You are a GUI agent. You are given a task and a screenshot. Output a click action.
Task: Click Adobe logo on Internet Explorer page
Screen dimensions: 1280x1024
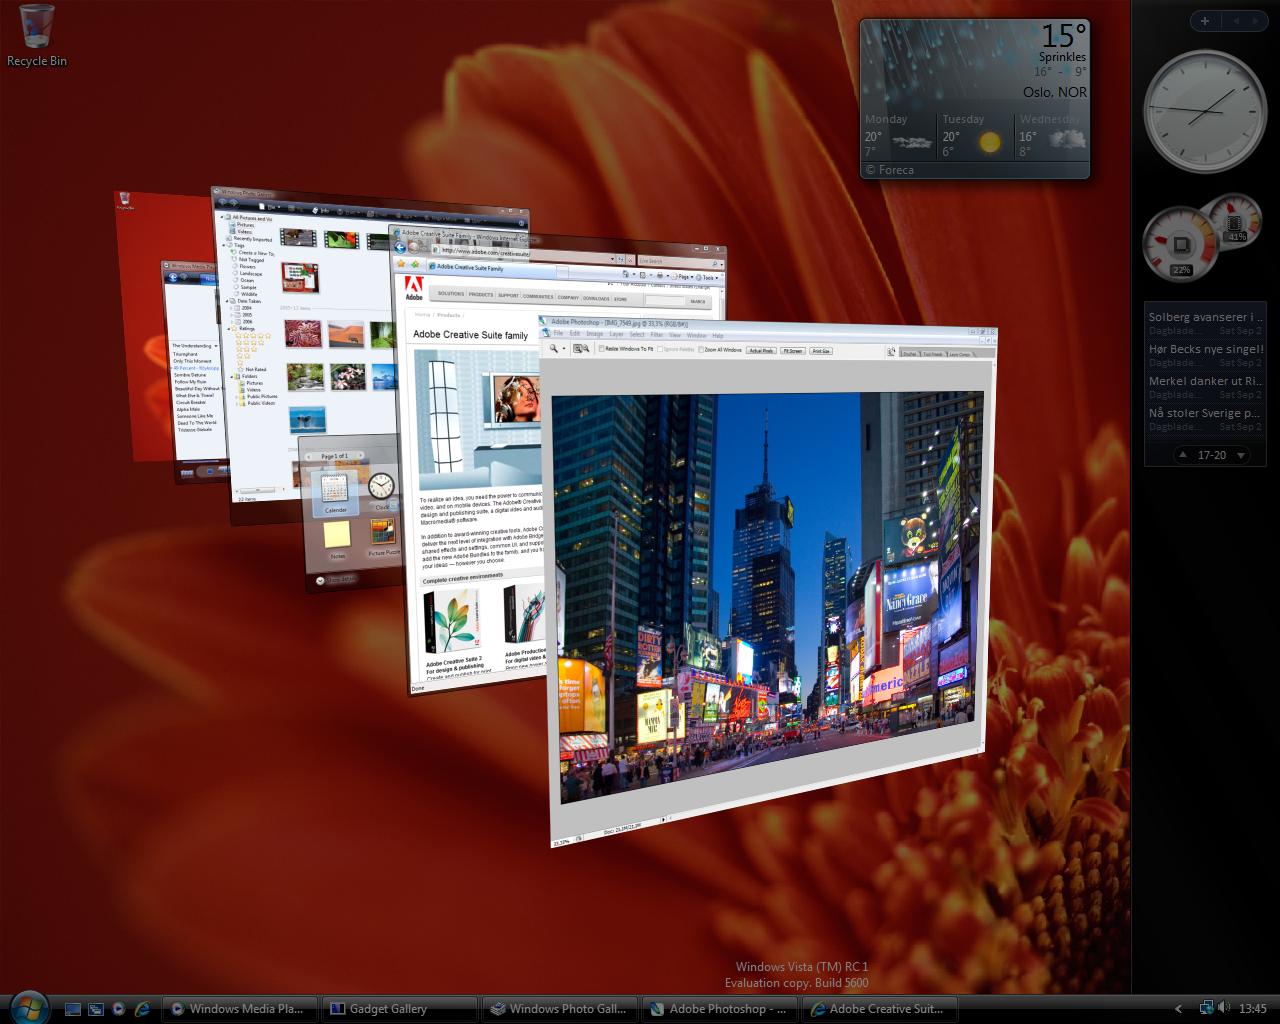point(413,288)
